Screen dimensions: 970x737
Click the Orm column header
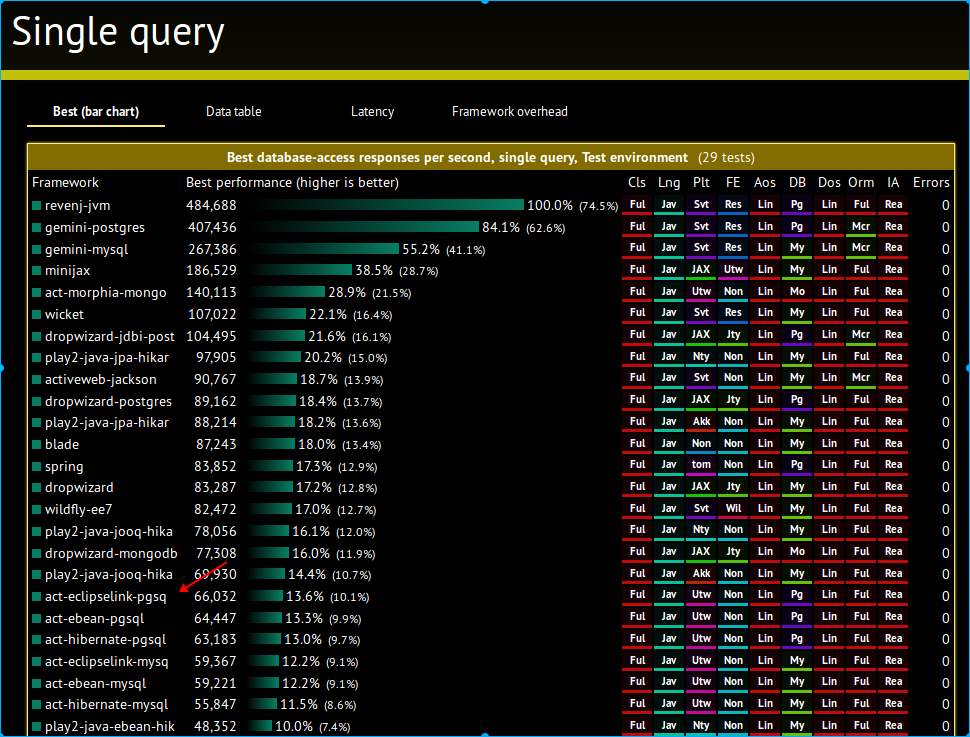click(861, 183)
